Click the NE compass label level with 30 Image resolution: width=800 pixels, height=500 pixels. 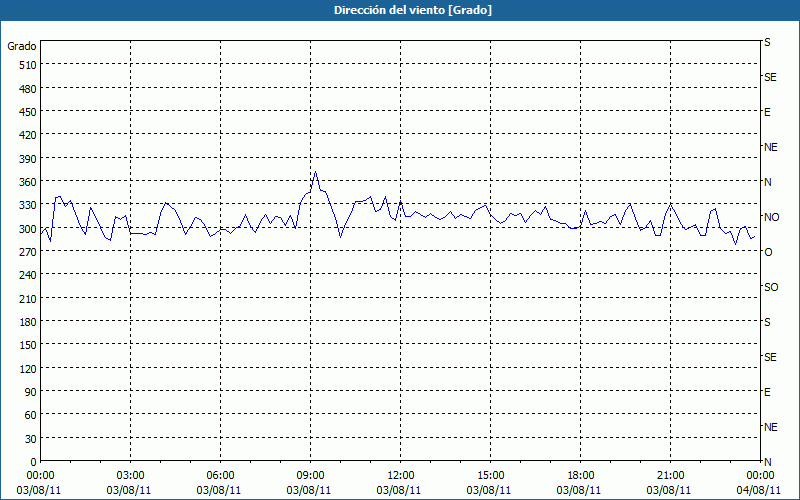(x=770, y=427)
